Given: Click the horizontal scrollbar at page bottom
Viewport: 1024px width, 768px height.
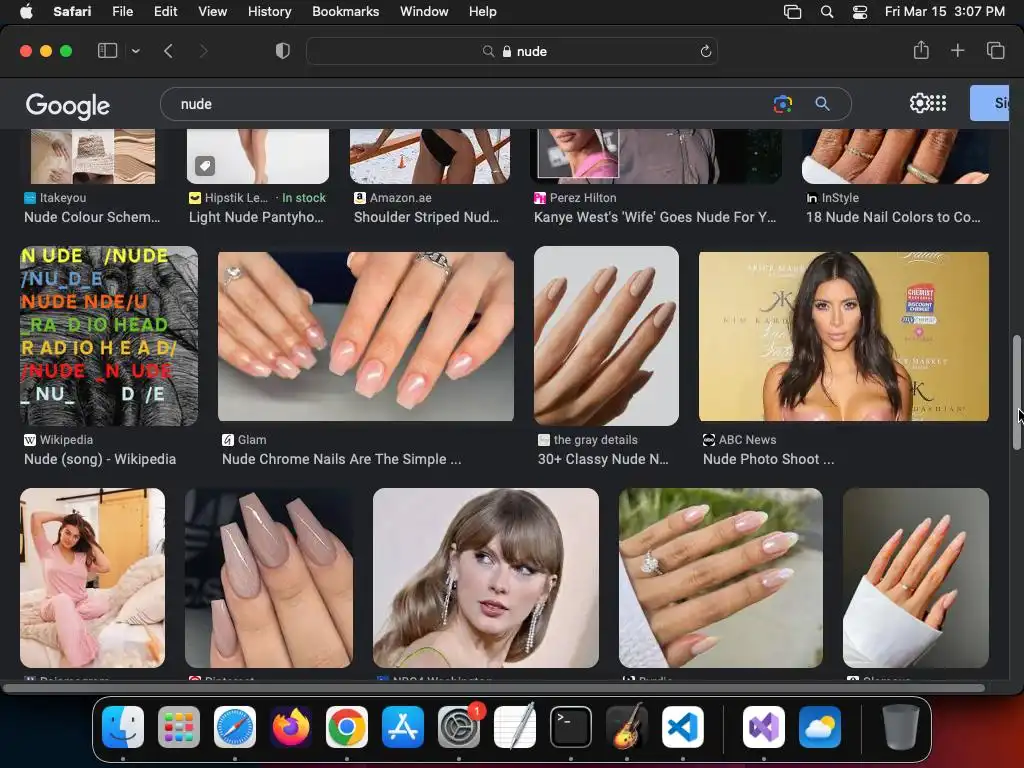Looking at the screenshot, I should click(x=494, y=688).
